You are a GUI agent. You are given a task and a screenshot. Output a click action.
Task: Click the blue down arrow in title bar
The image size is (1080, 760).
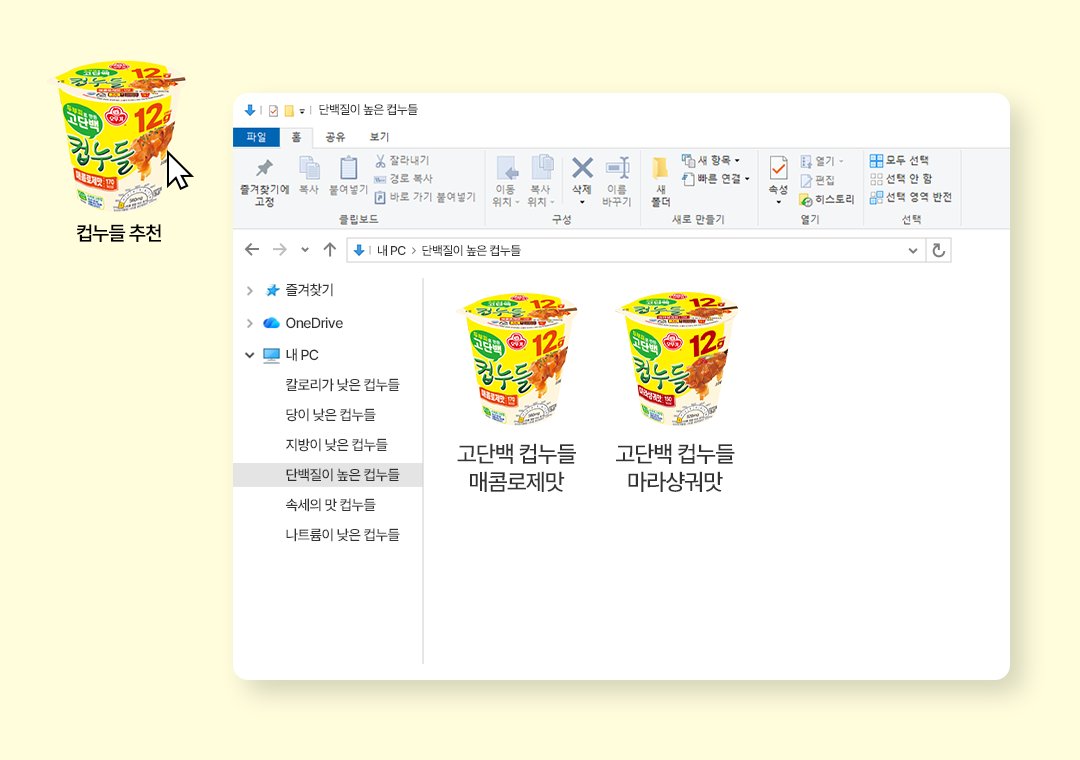click(x=250, y=110)
